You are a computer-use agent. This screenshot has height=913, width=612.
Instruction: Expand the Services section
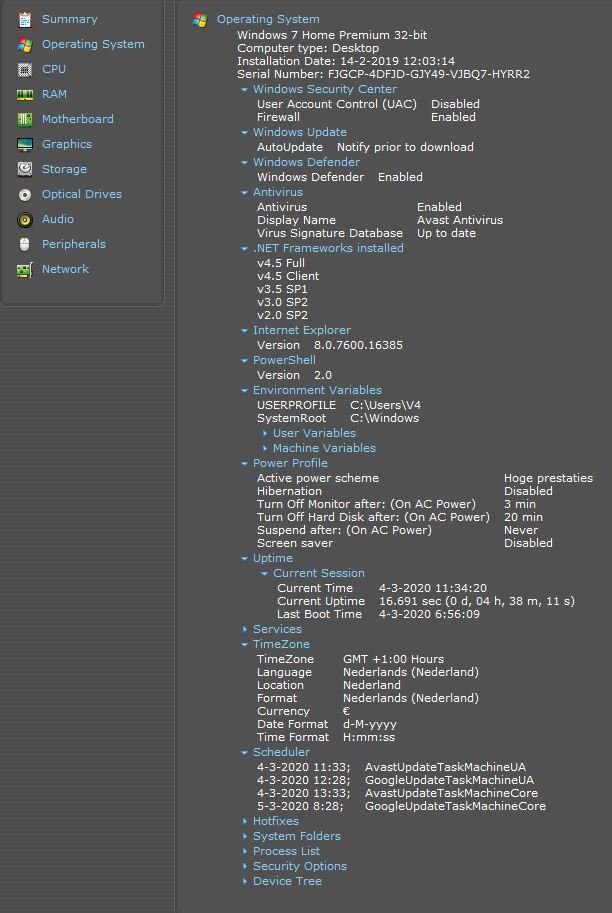point(276,629)
